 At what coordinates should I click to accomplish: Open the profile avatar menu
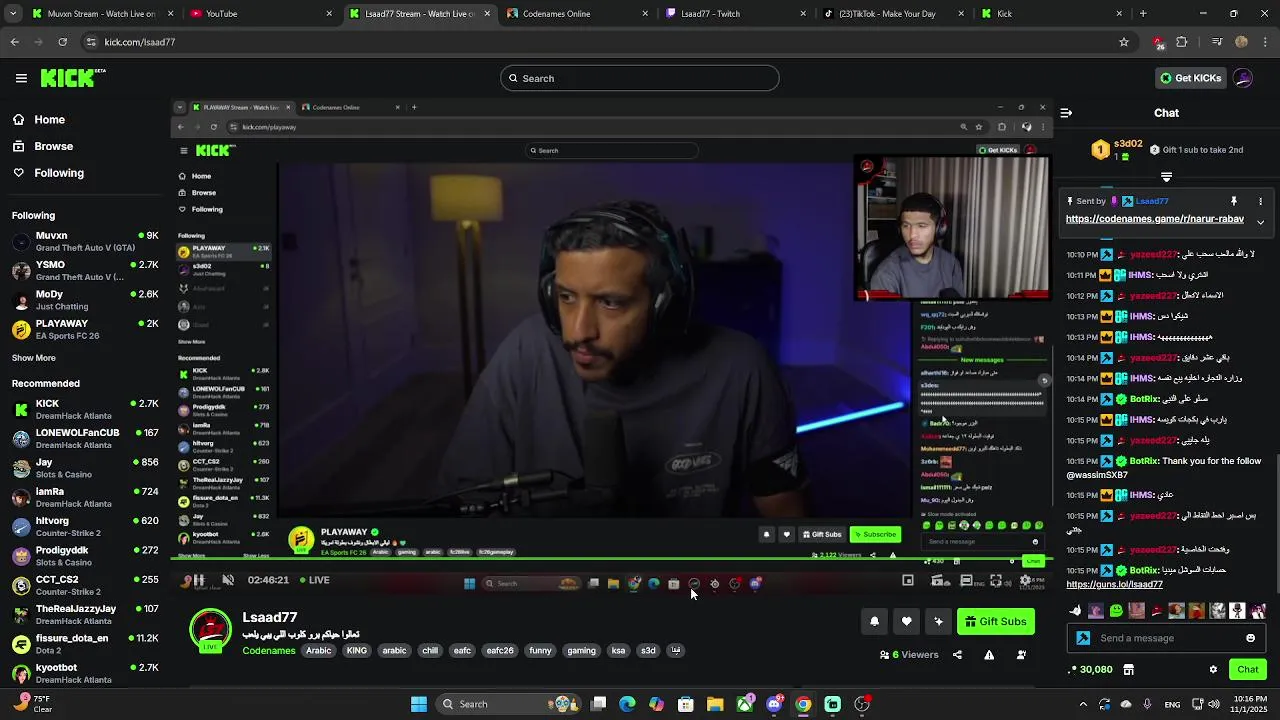pyautogui.click(x=1243, y=78)
